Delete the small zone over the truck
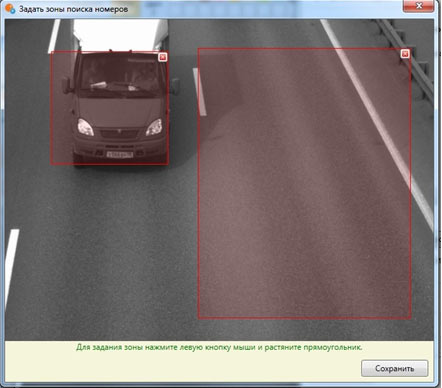The width and height of the screenshot is (442, 388). click(x=163, y=57)
